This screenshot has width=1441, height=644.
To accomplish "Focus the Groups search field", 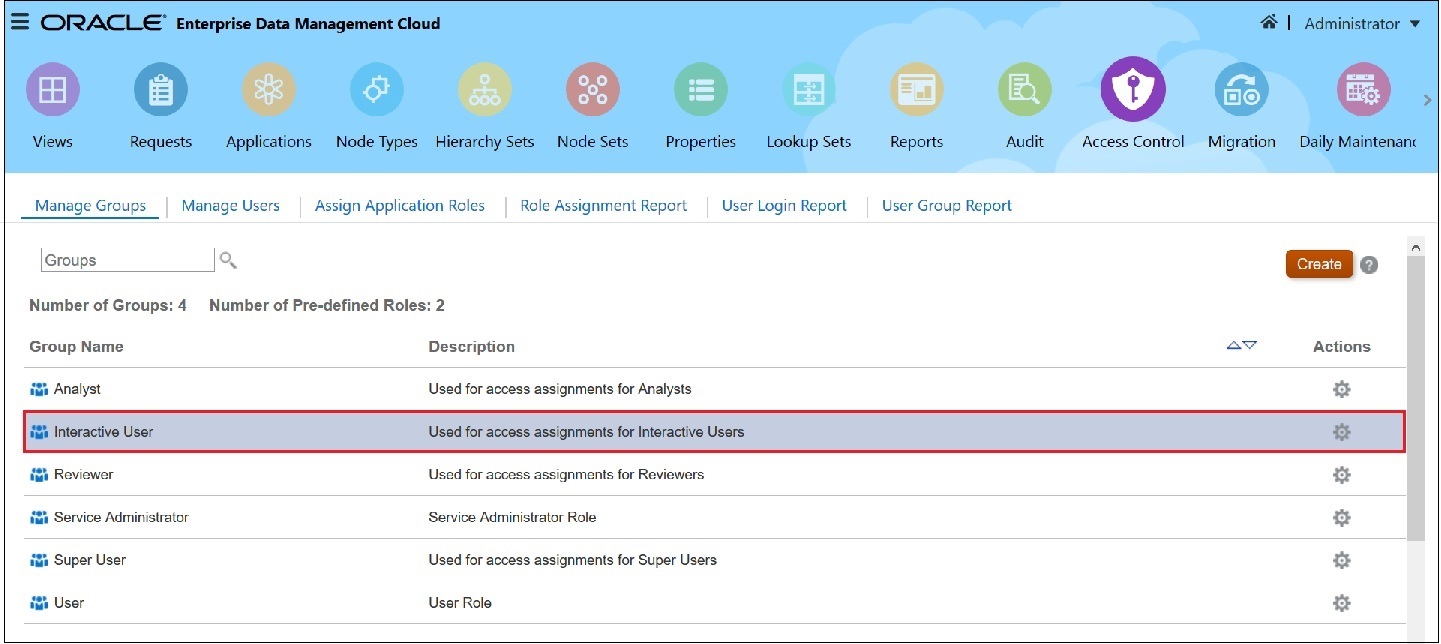I will [x=128, y=260].
